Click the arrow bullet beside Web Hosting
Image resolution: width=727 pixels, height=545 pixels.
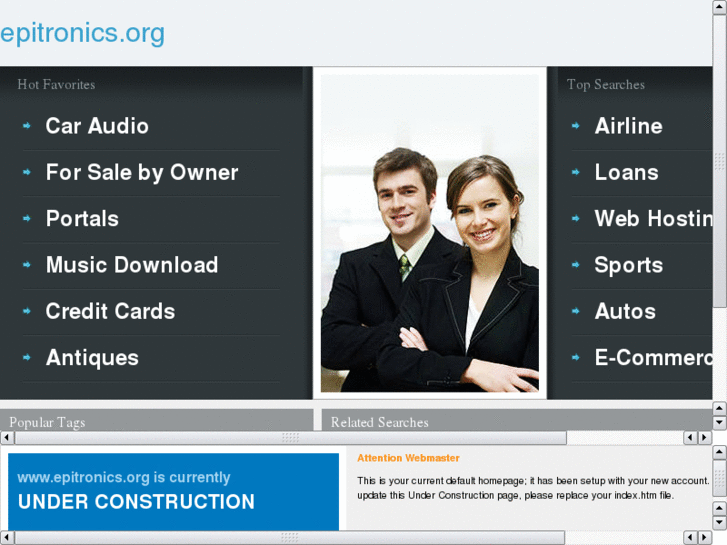tap(575, 218)
